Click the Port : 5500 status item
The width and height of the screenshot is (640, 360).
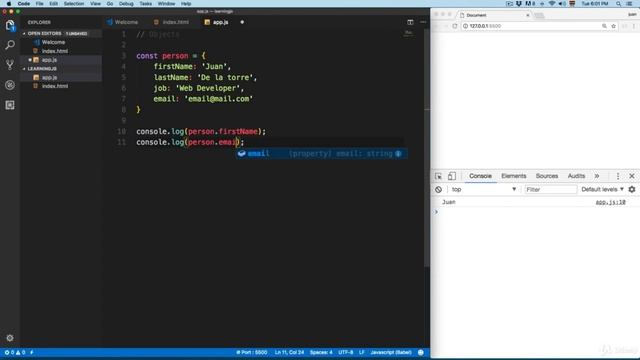point(251,352)
